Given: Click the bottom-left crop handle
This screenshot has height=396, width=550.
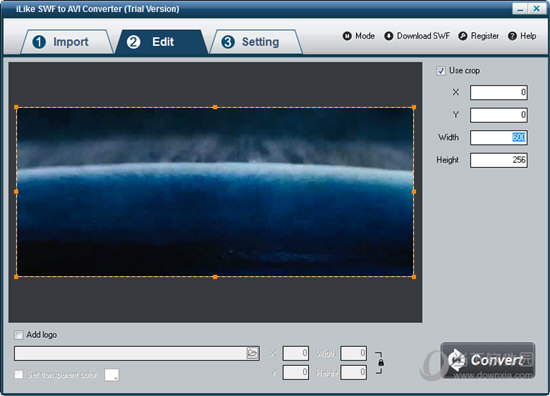Looking at the screenshot, I should (x=16, y=277).
